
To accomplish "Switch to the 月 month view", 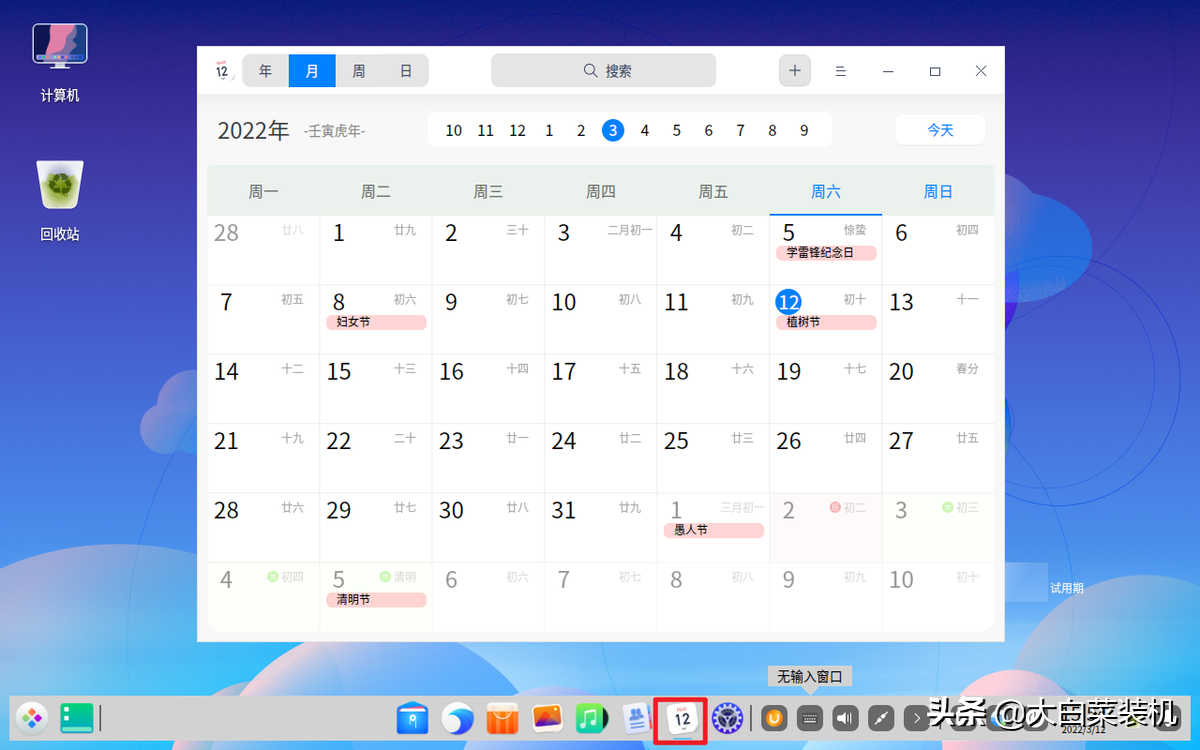I will 312,71.
